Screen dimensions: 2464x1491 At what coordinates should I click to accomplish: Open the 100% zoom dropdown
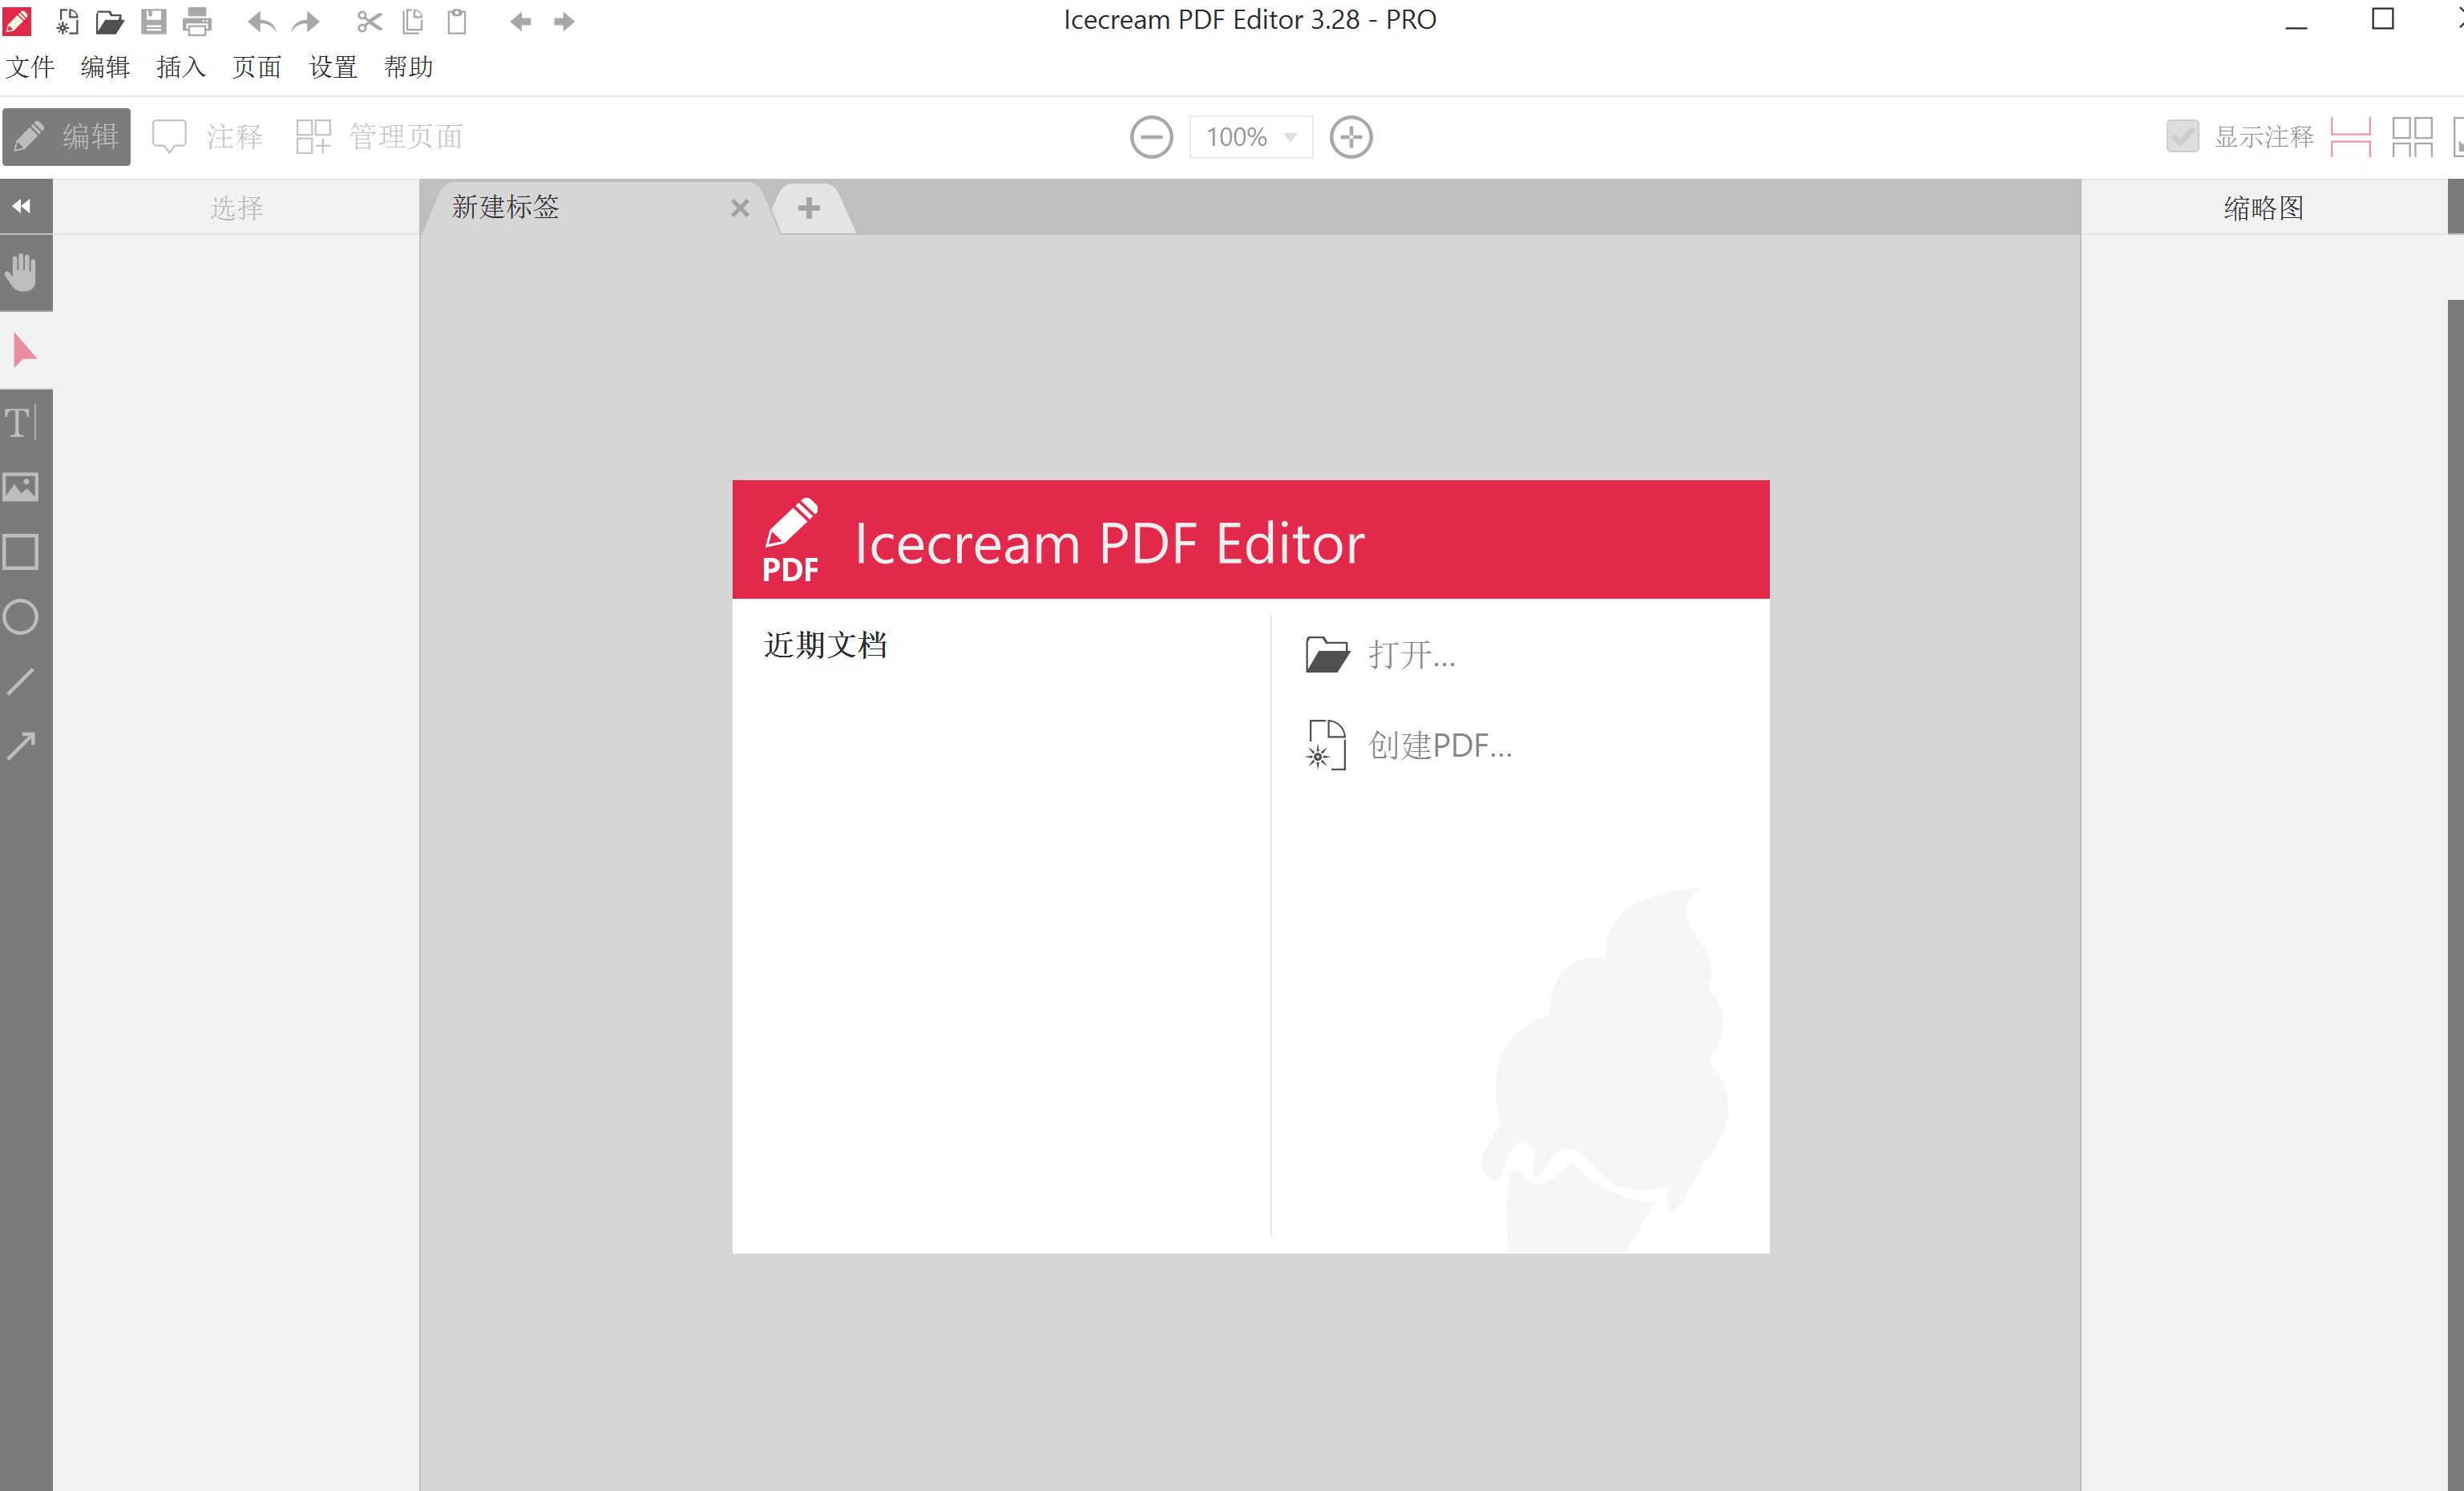(1250, 137)
